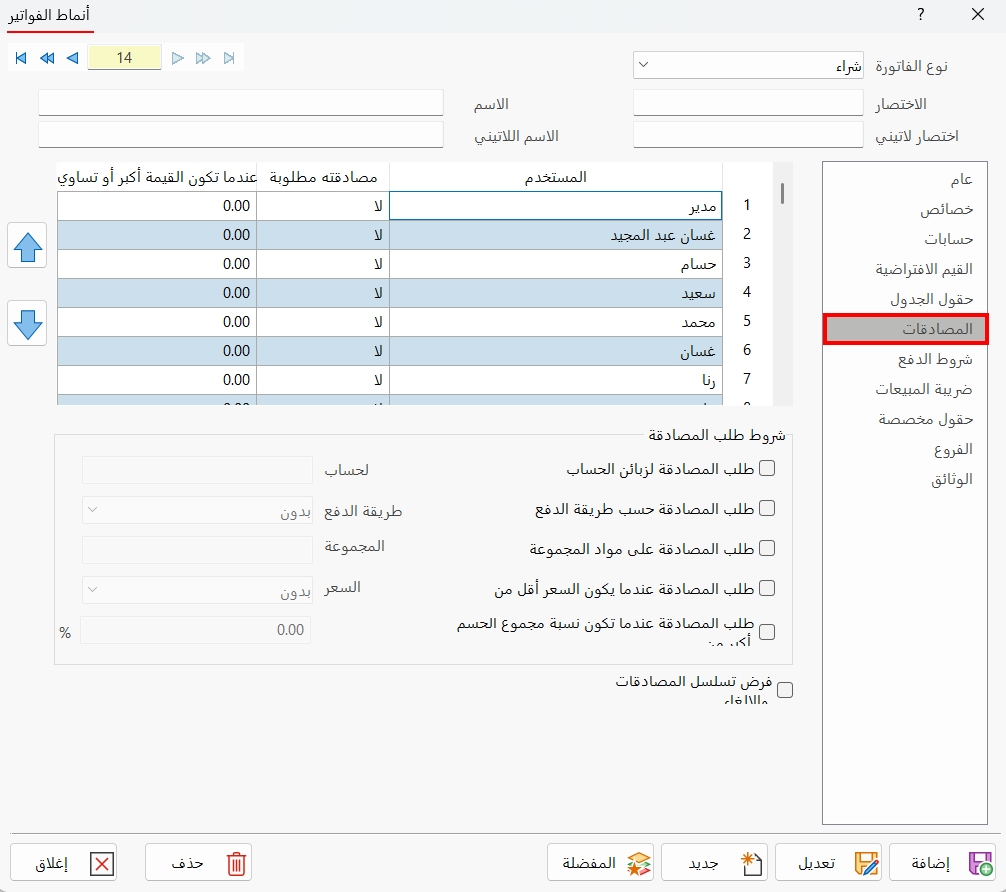Image resolution: width=1006 pixels, height=892 pixels.
Task: Open the الفروع sidebar tab
Action: point(905,449)
